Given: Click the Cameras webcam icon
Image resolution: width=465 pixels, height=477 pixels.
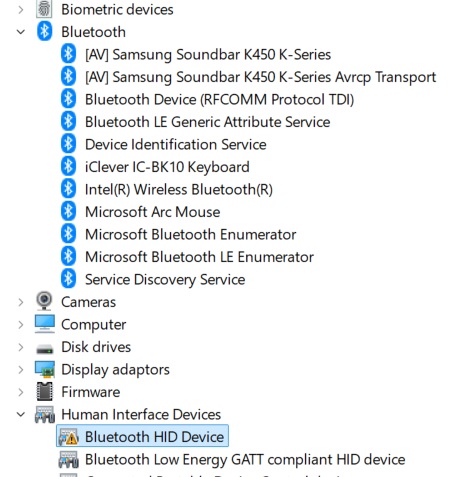Looking at the screenshot, I should pos(44,301).
